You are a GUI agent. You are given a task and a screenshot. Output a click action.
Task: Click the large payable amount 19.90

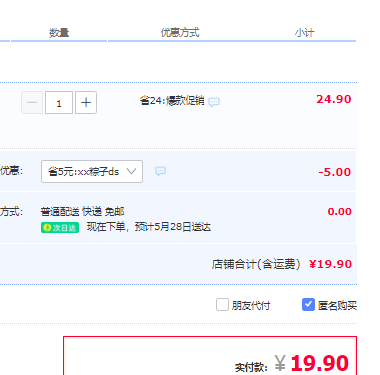pyautogui.click(x=320, y=363)
